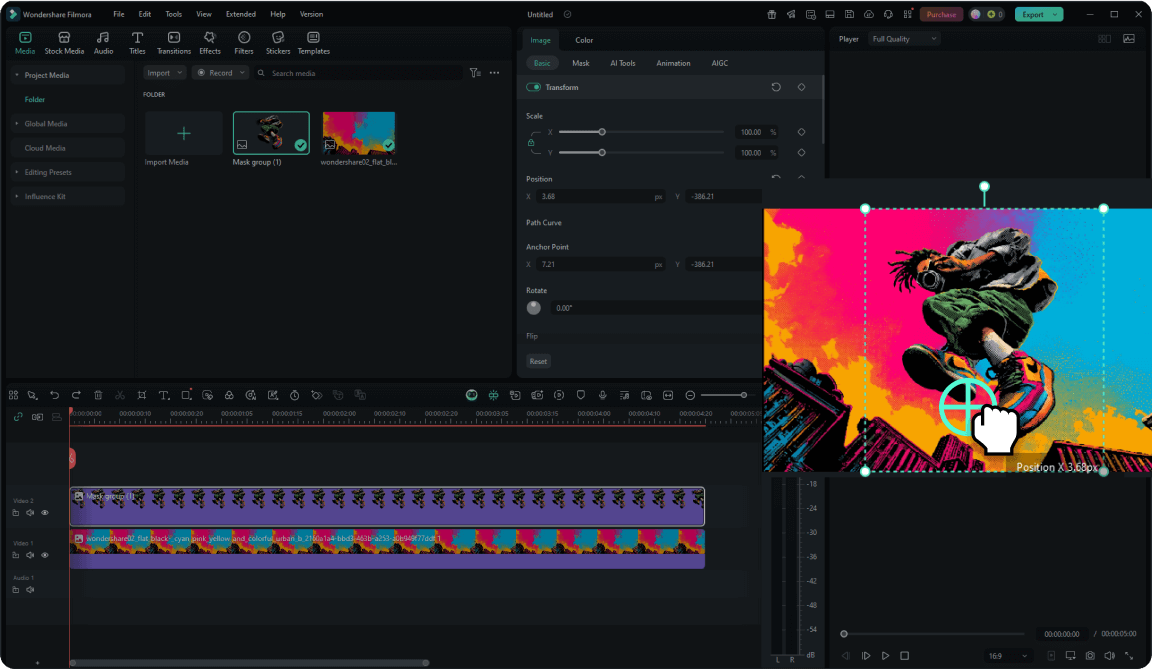Hide the Video 2 track

click(45, 513)
